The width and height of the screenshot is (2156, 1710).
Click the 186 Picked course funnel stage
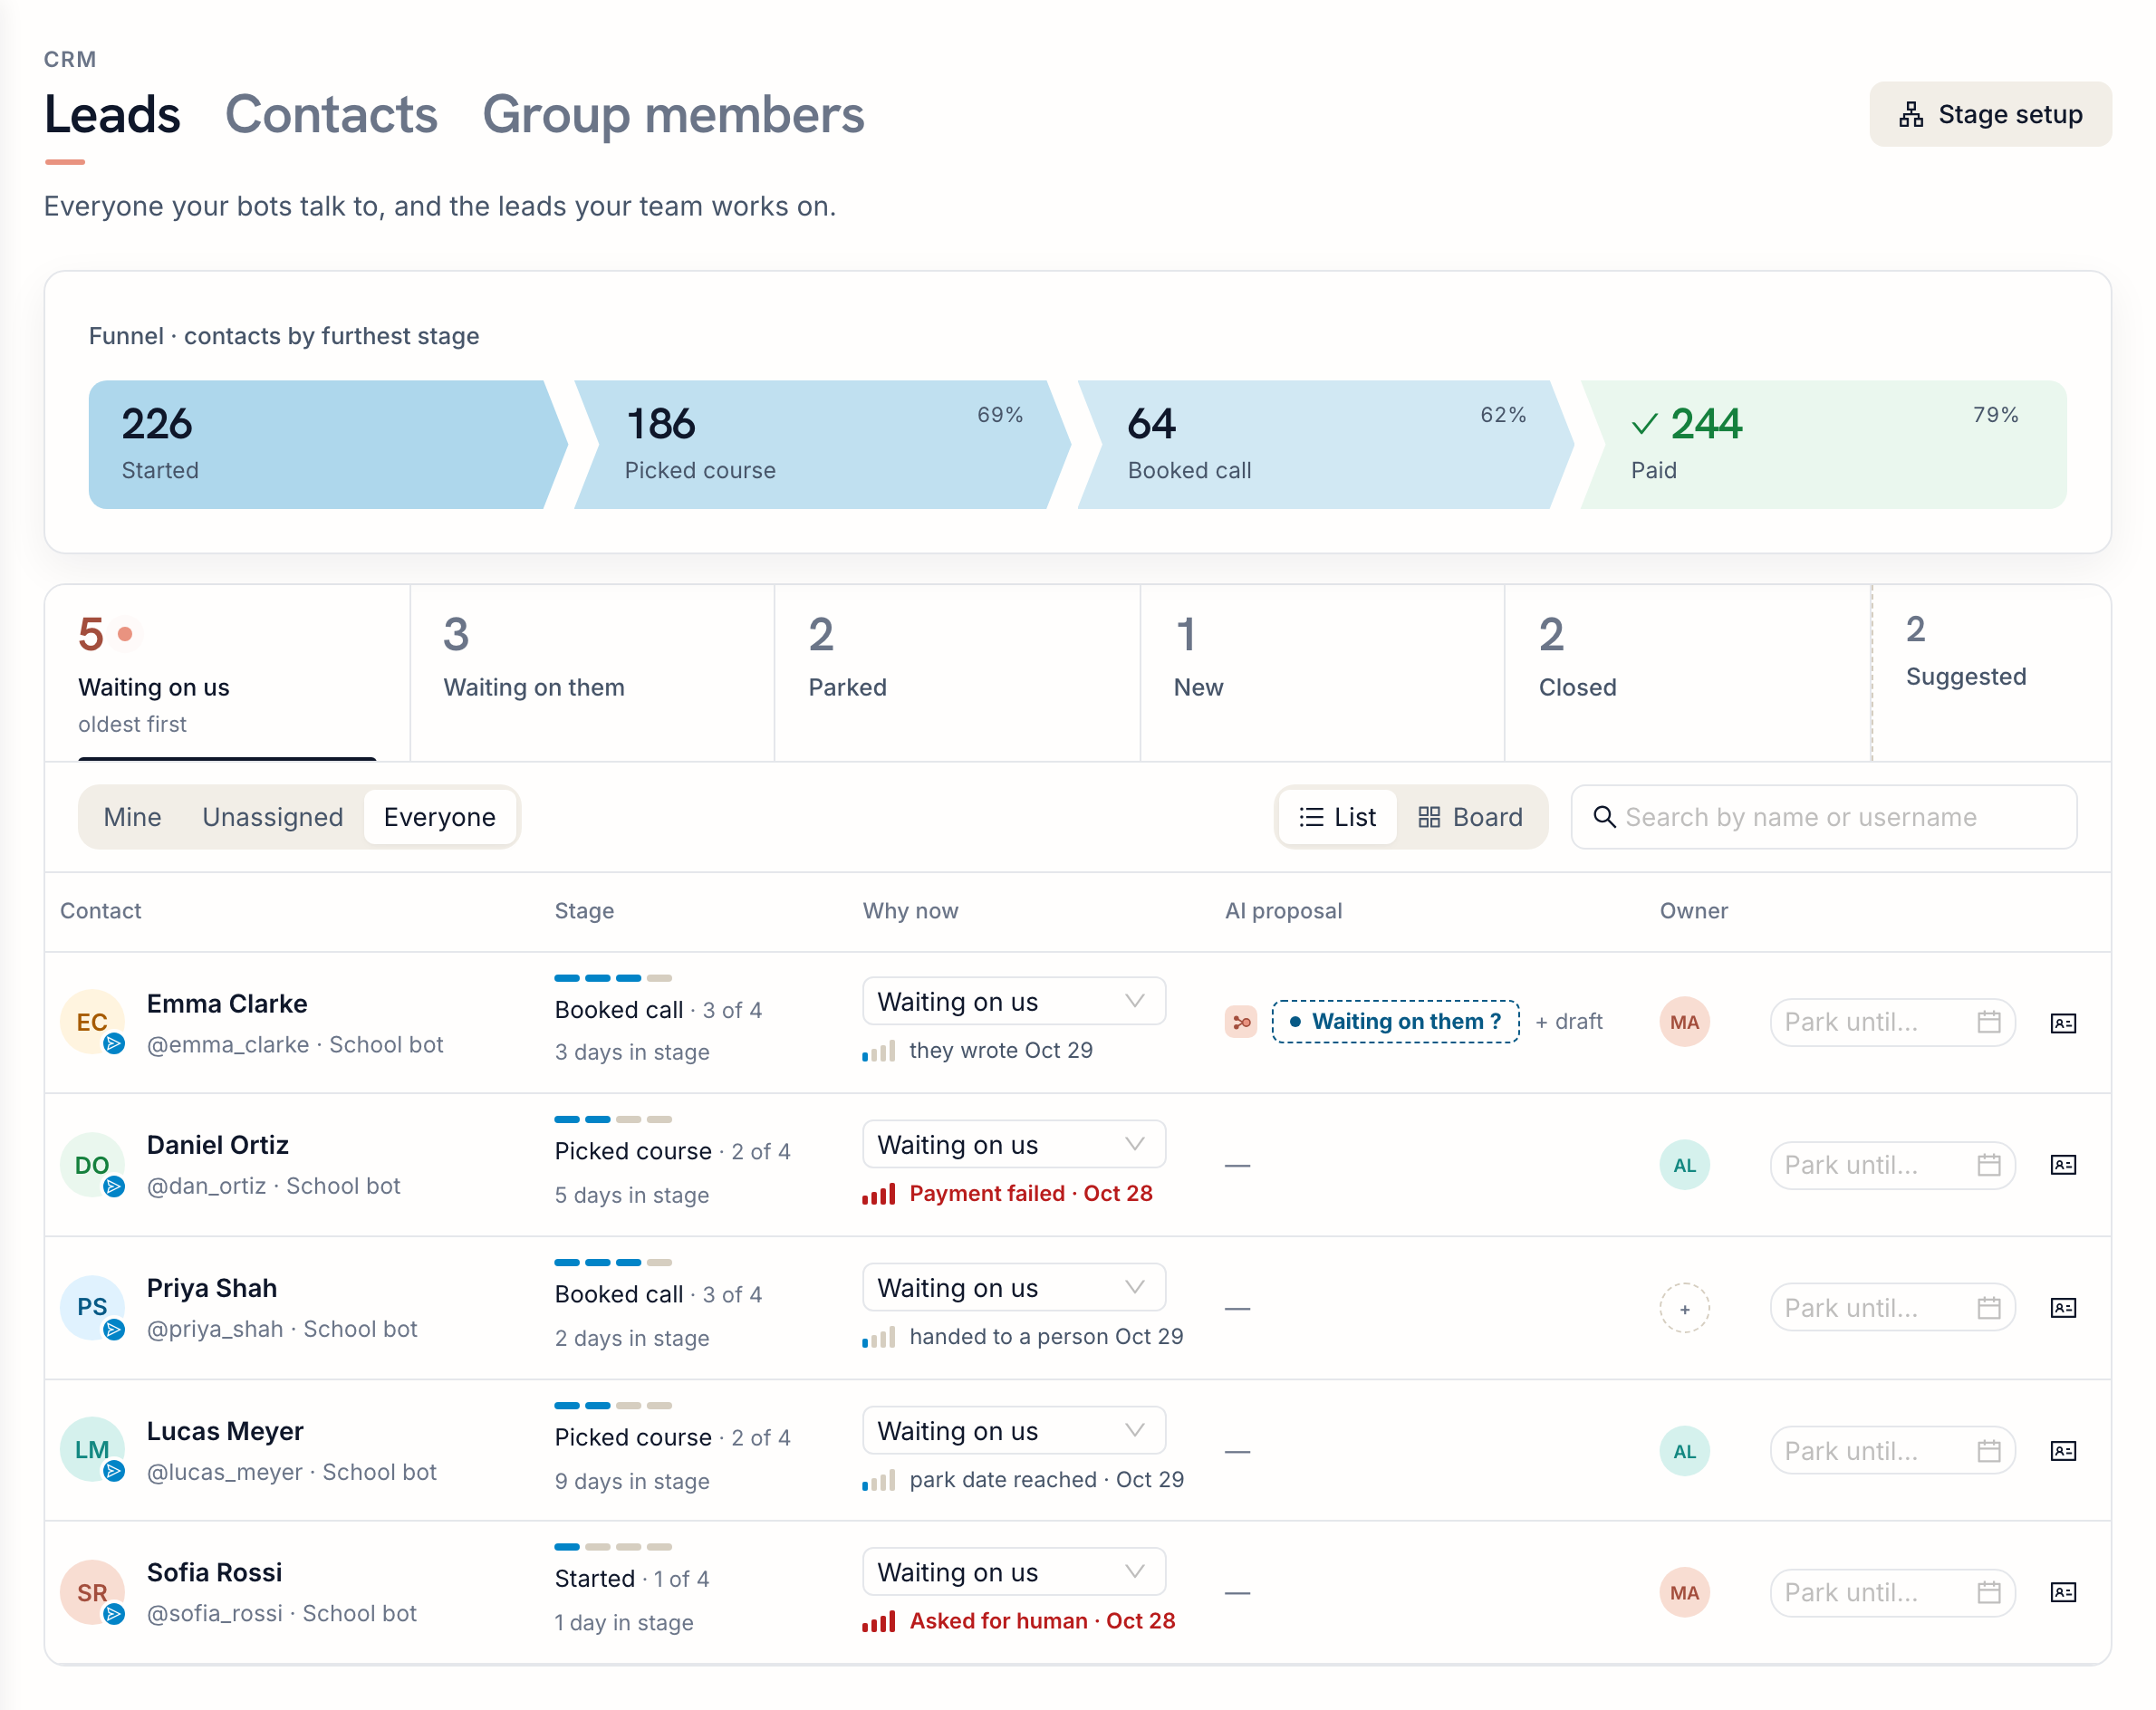(x=822, y=444)
